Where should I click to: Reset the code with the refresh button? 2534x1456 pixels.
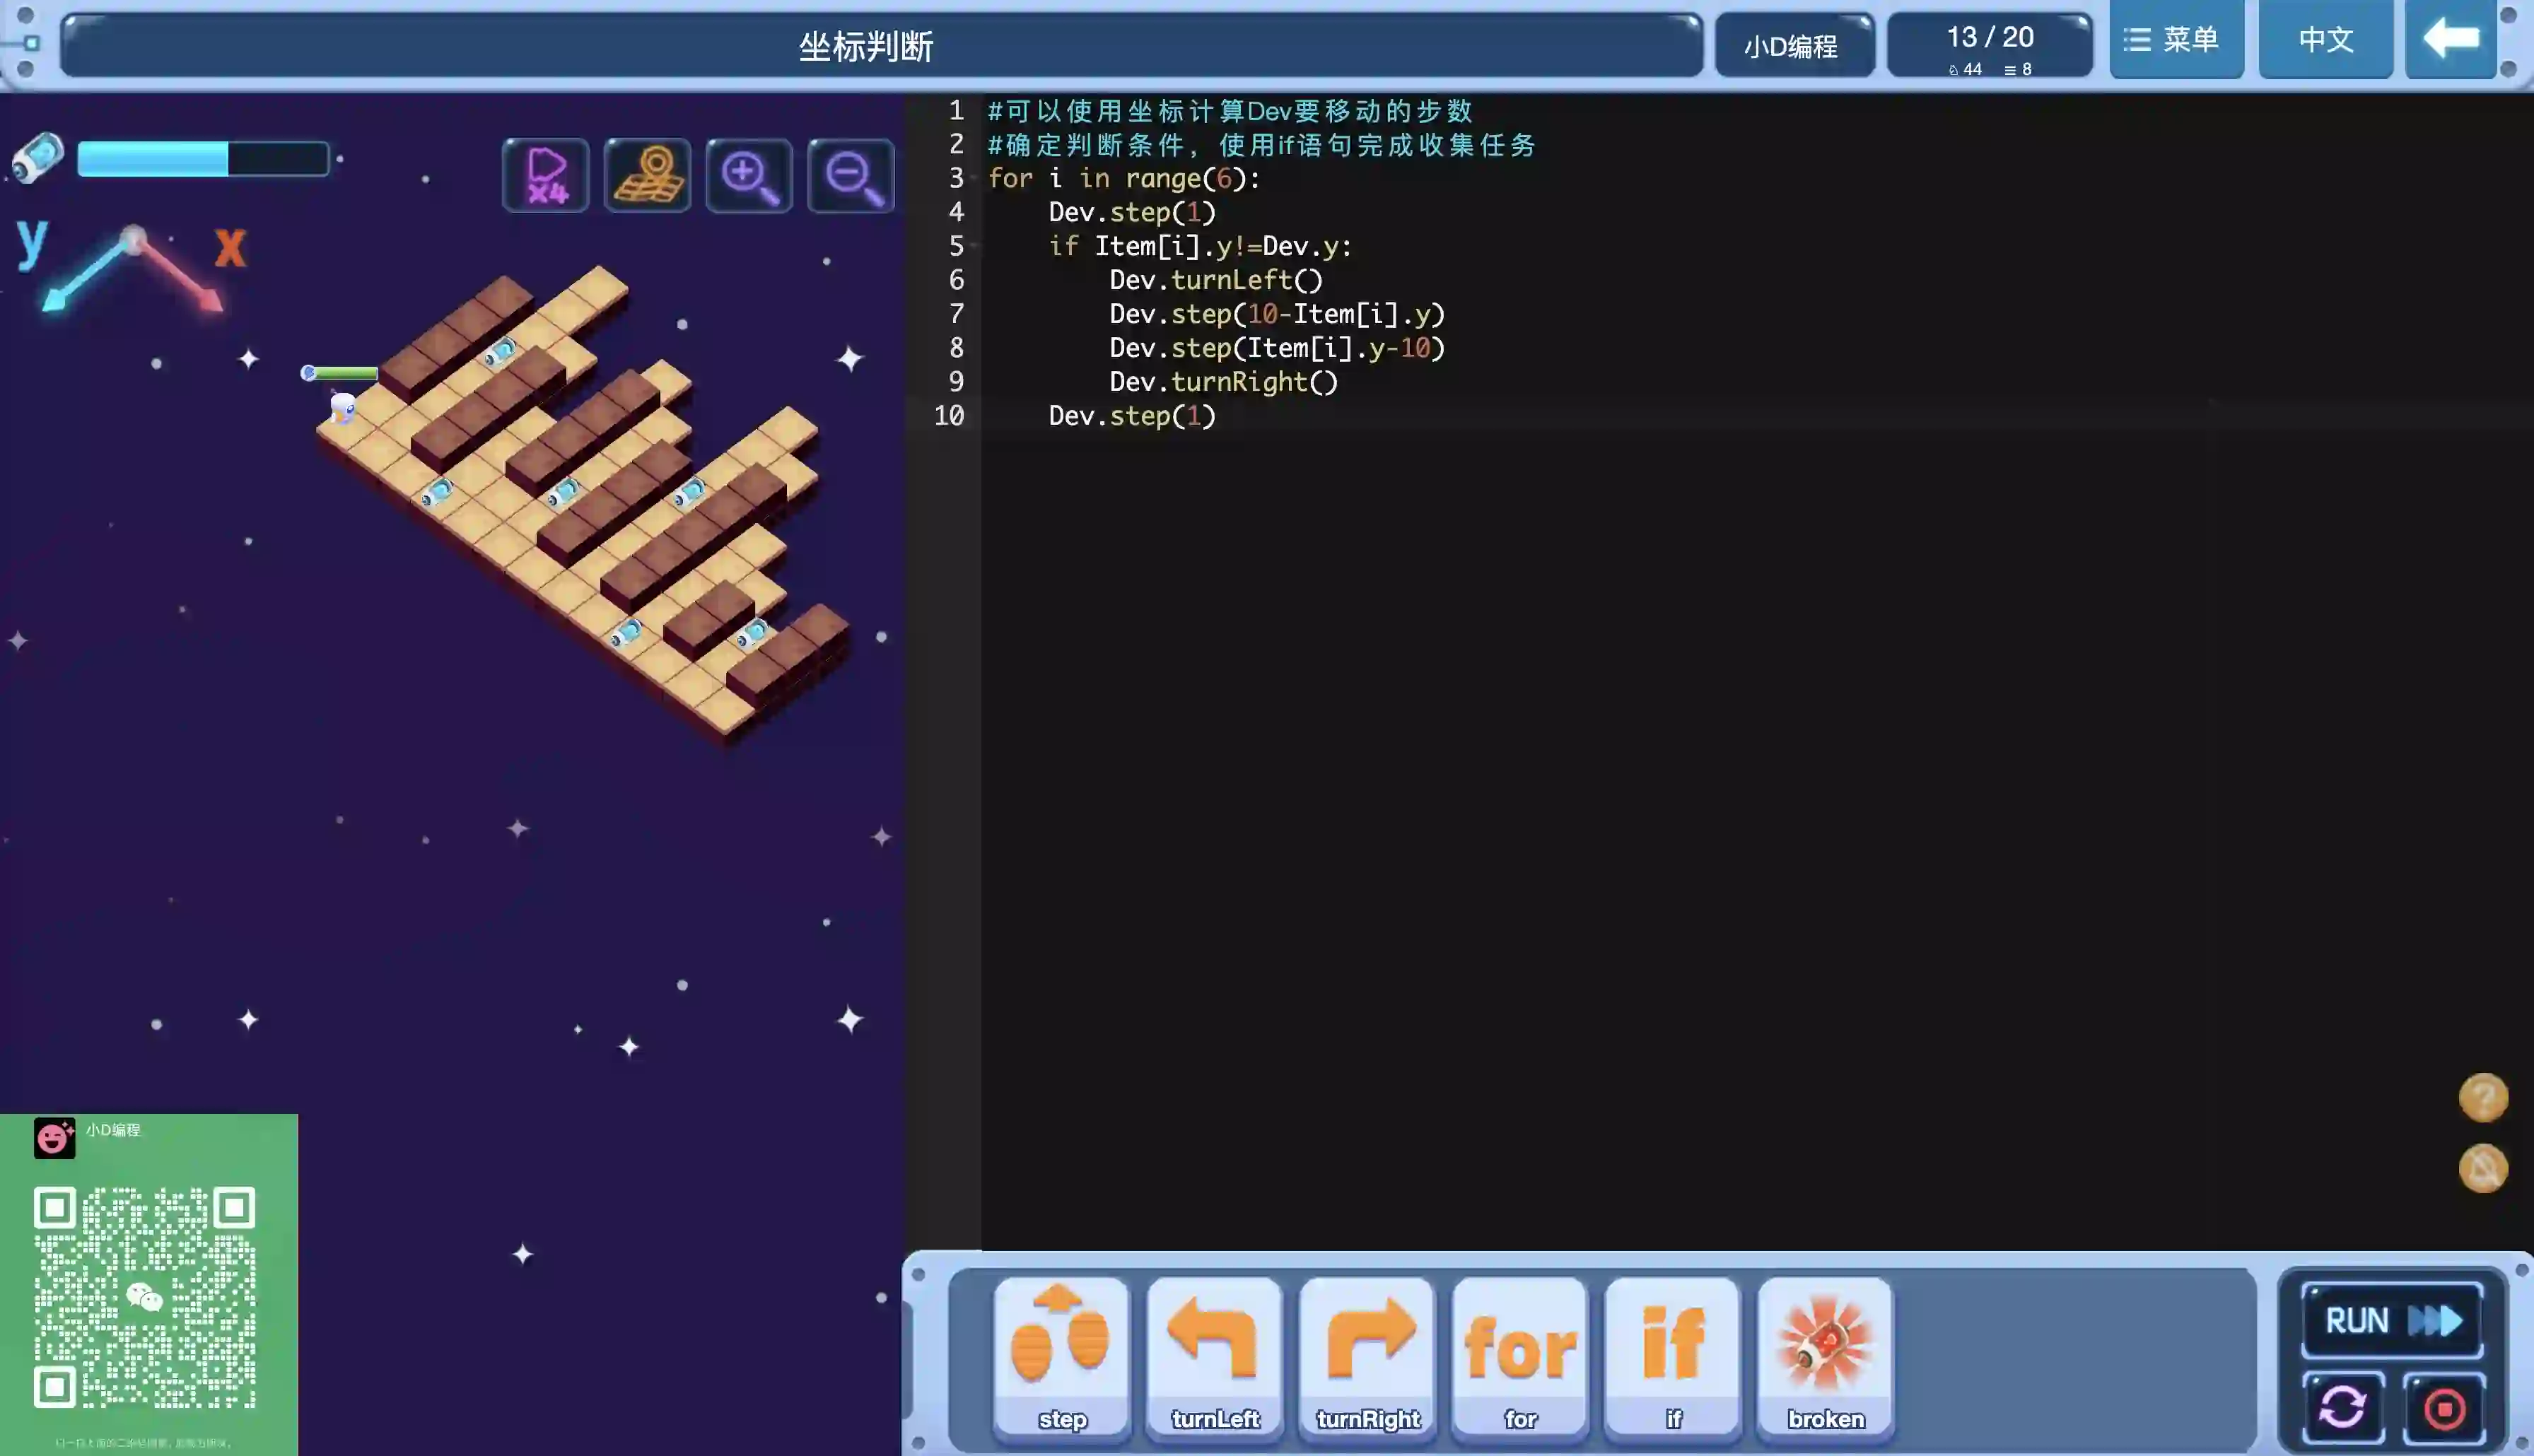click(2342, 1408)
